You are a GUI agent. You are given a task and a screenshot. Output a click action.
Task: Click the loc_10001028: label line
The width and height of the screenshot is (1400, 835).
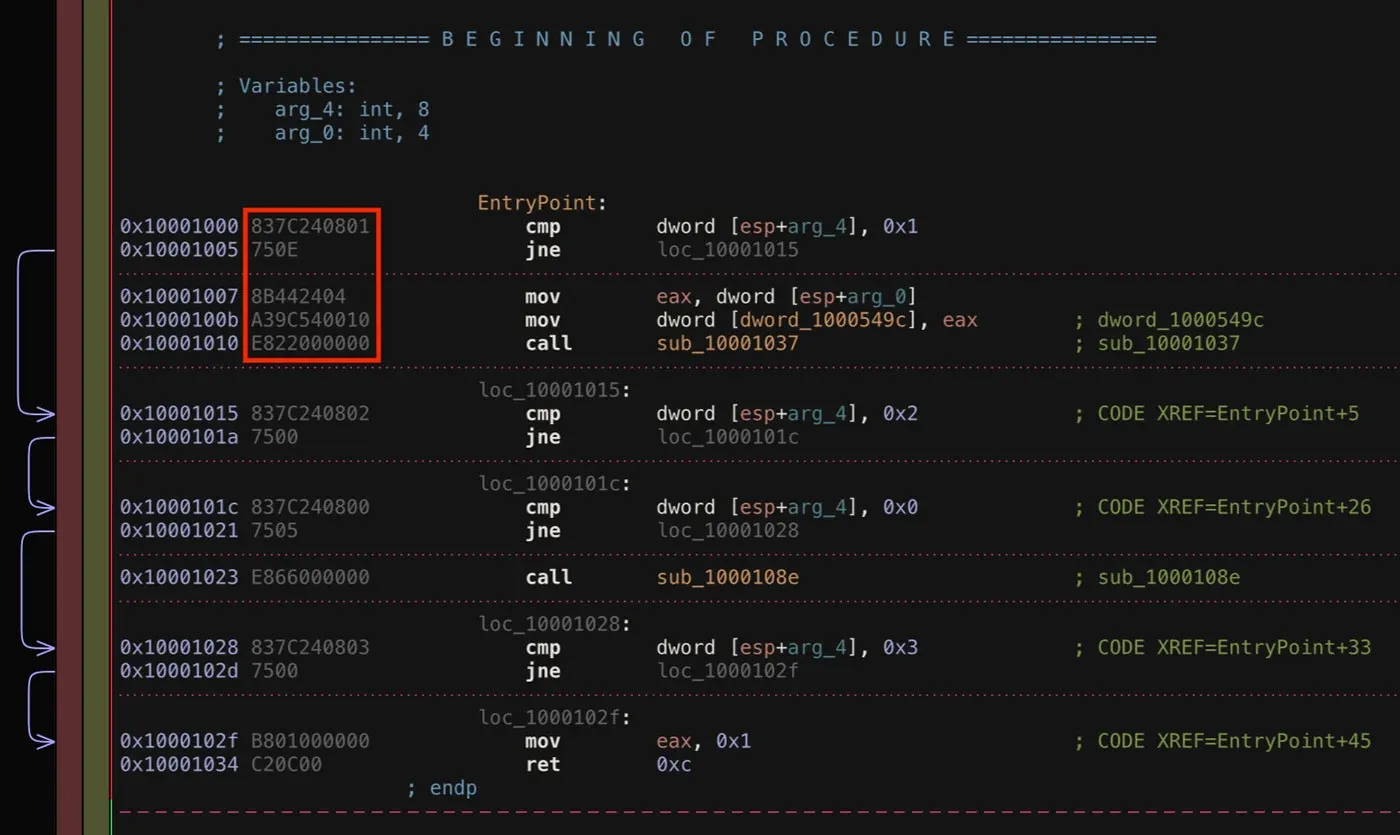555,624
